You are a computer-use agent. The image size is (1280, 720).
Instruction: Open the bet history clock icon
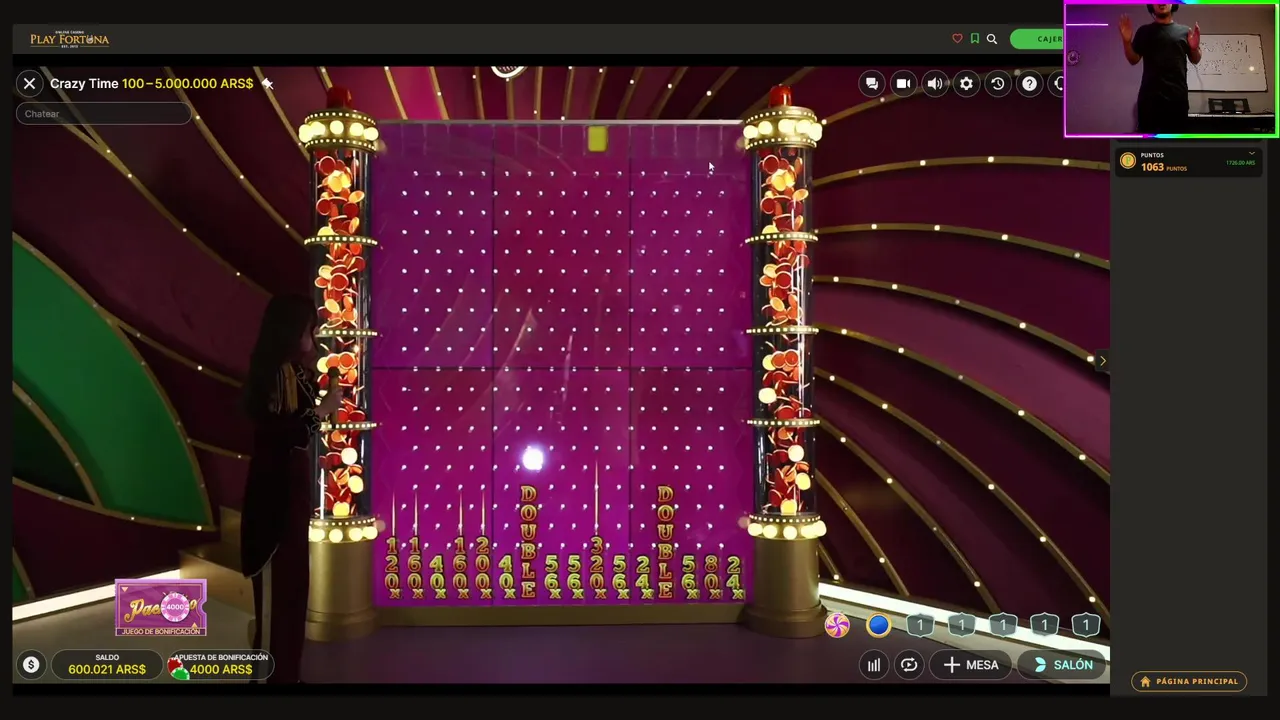pyautogui.click(x=997, y=84)
